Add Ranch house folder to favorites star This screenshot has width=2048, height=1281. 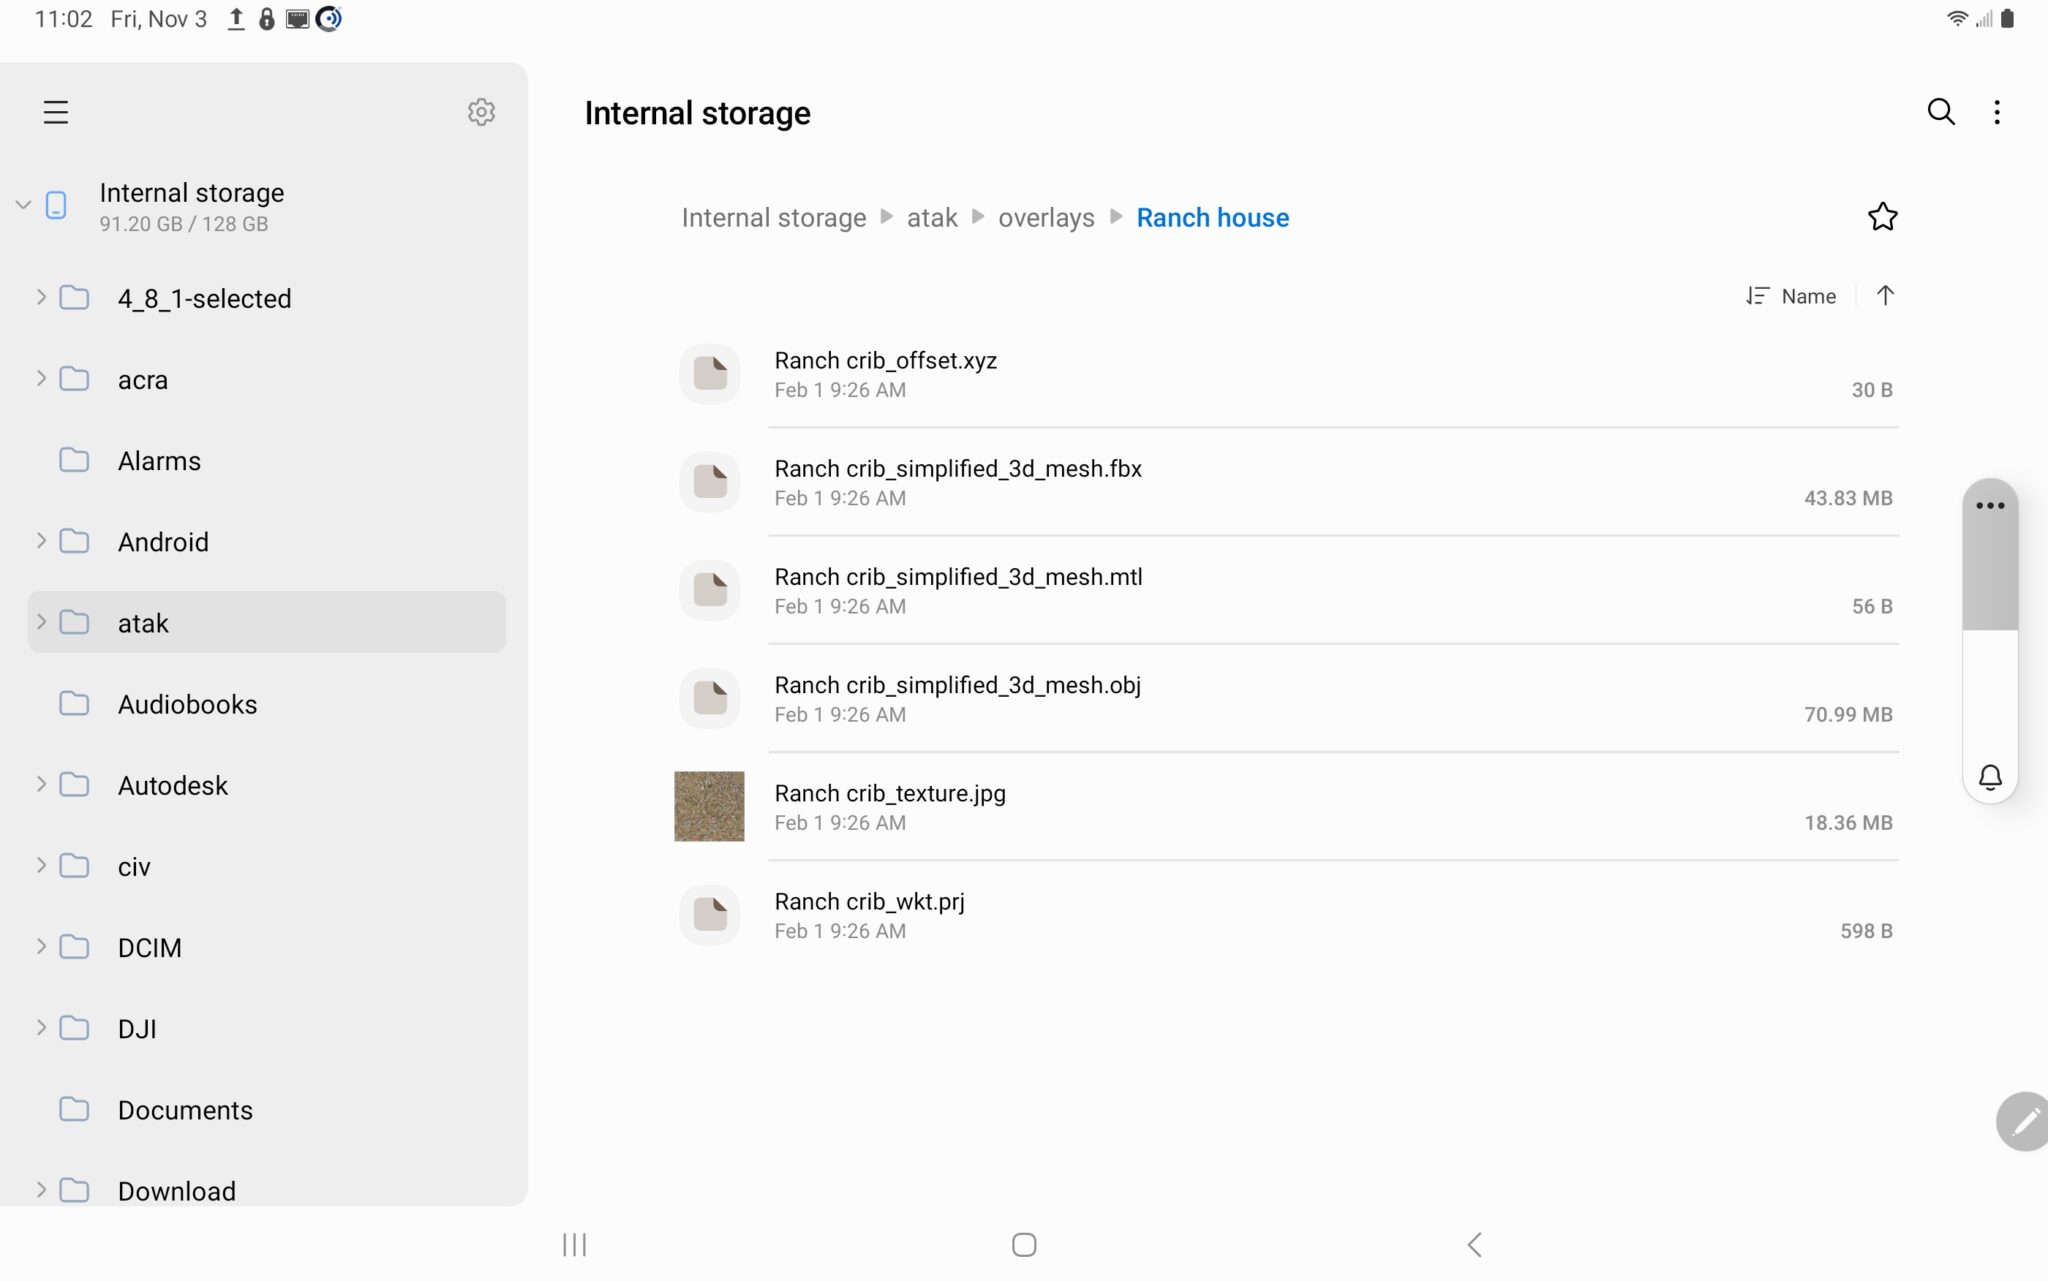(1882, 217)
